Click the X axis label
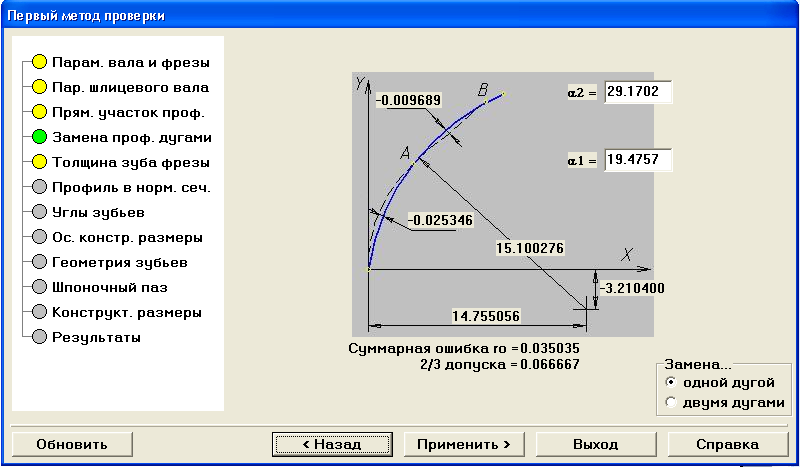The height and width of the screenshot is (467, 800). (x=627, y=254)
